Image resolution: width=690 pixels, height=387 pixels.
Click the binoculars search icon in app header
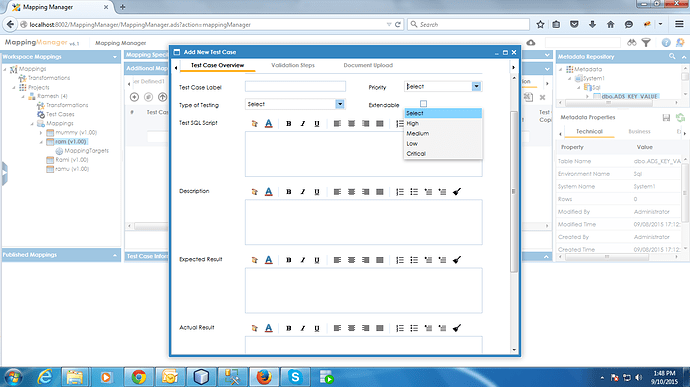[x=632, y=43]
